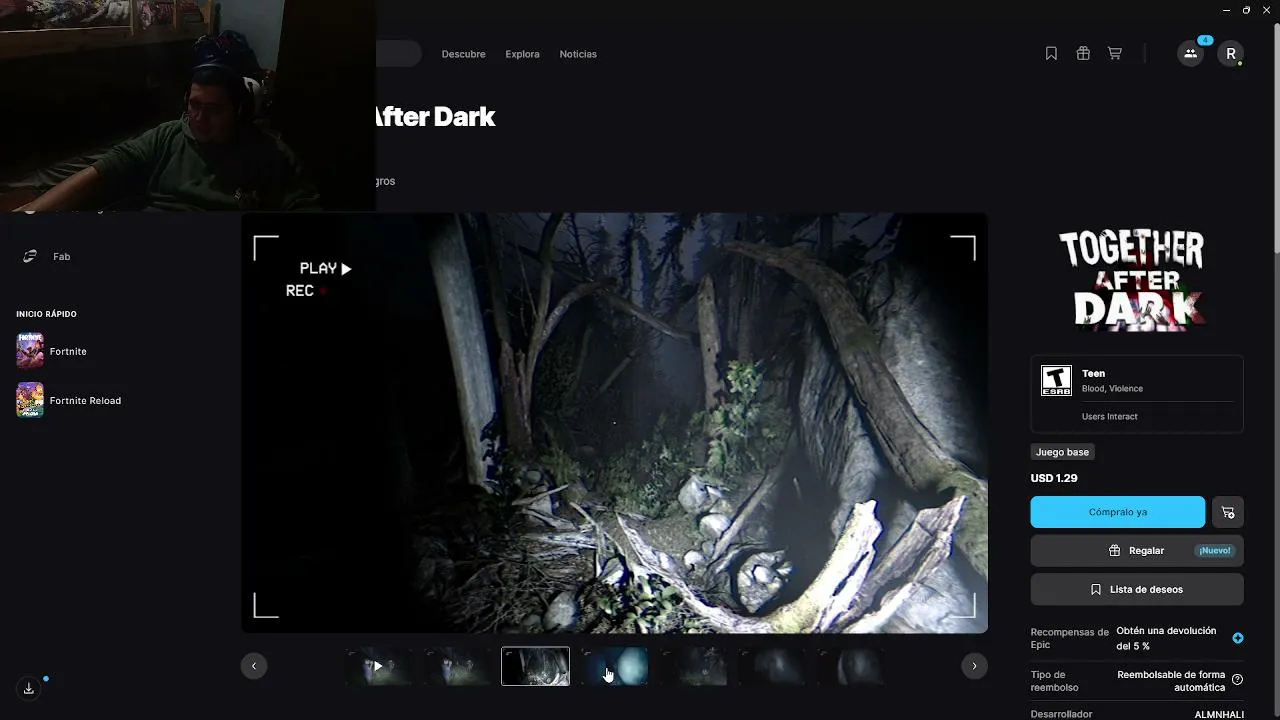The height and width of the screenshot is (720, 1280).
Task: Open the friends list icon
Action: coord(1190,54)
